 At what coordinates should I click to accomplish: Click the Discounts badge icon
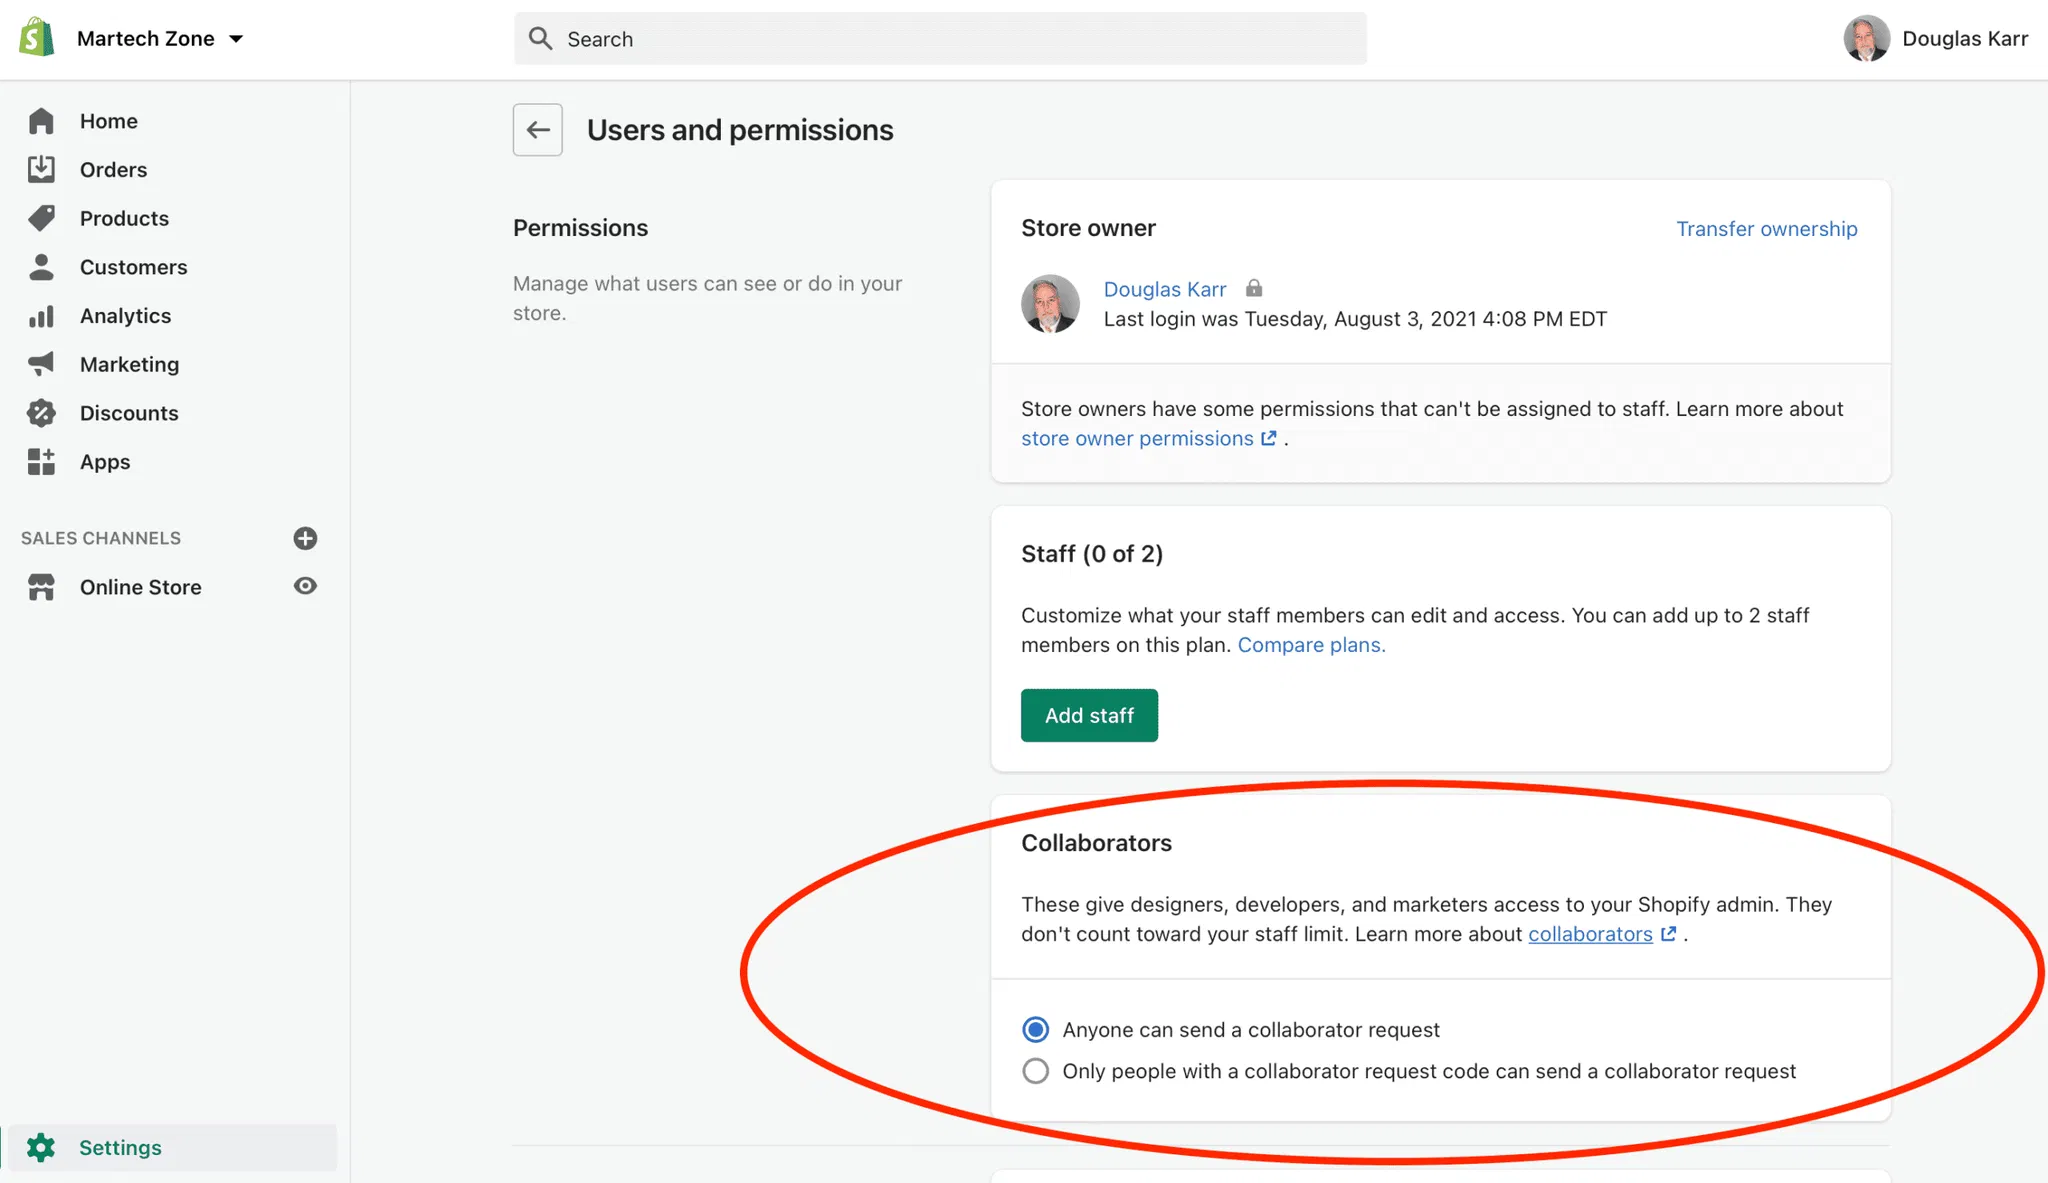[41, 413]
